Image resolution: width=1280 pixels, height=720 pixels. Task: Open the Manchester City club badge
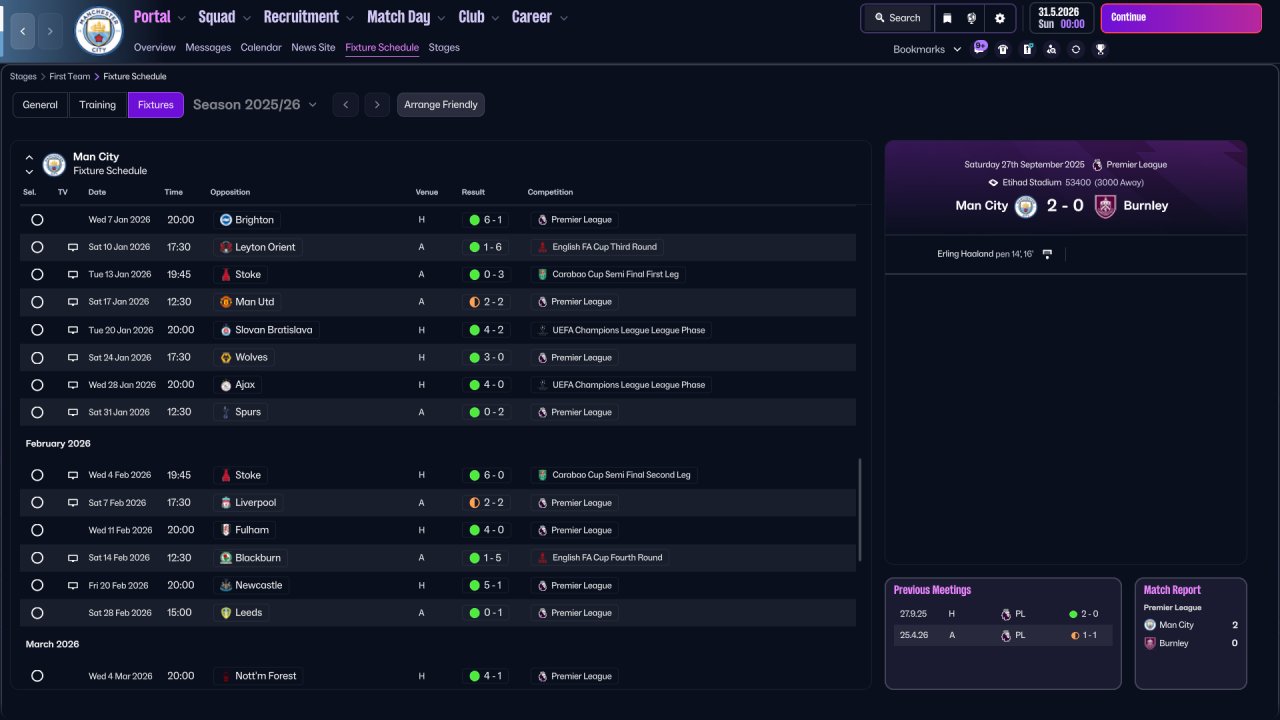99,31
